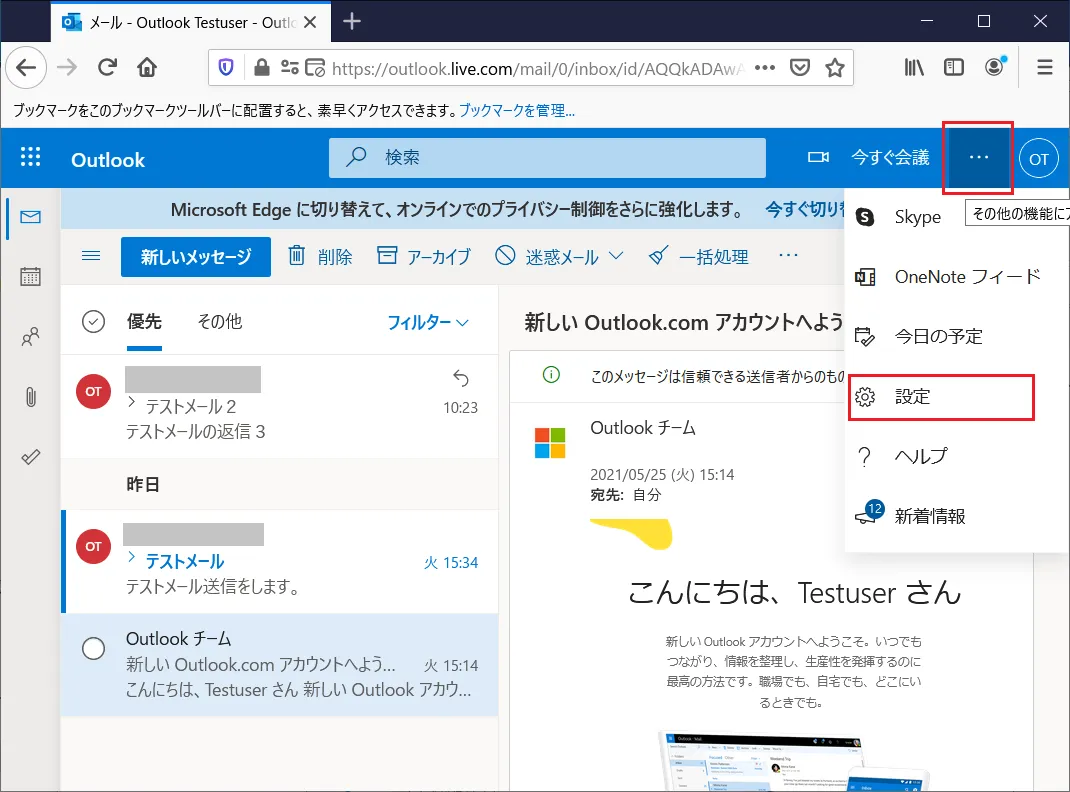This screenshot has height=792, width=1070.
Task: Click the sender 宛先: 自分 text
Action: tap(626, 495)
